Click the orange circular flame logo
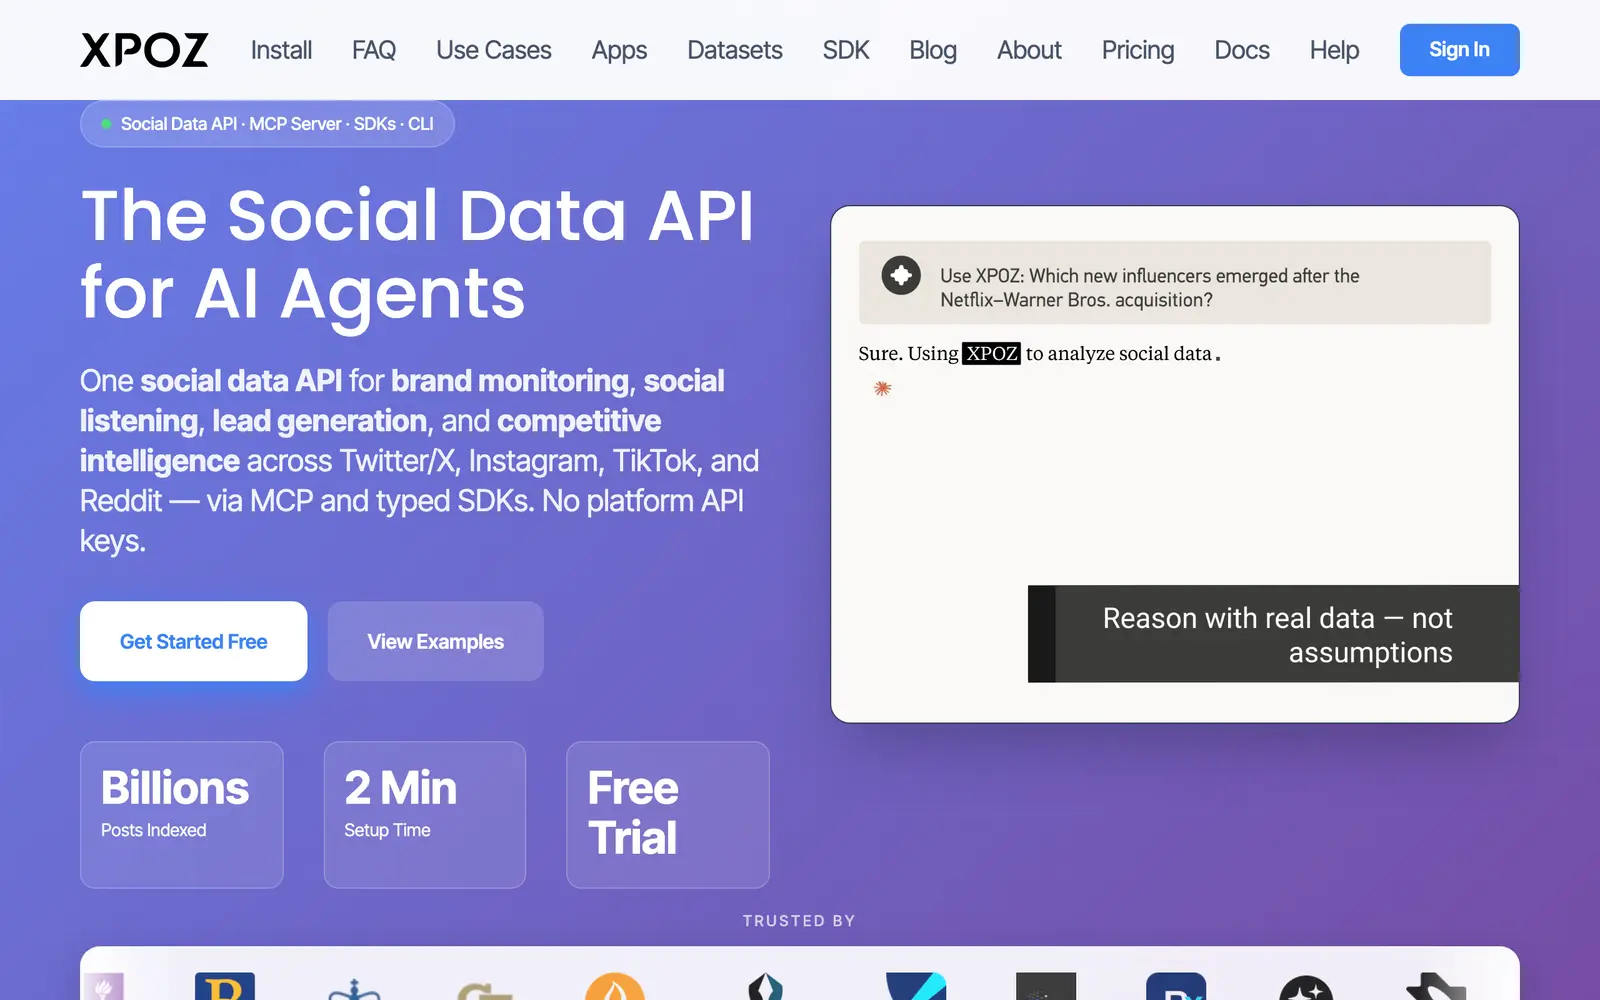The height and width of the screenshot is (1000, 1600). pyautogui.click(x=614, y=987)
